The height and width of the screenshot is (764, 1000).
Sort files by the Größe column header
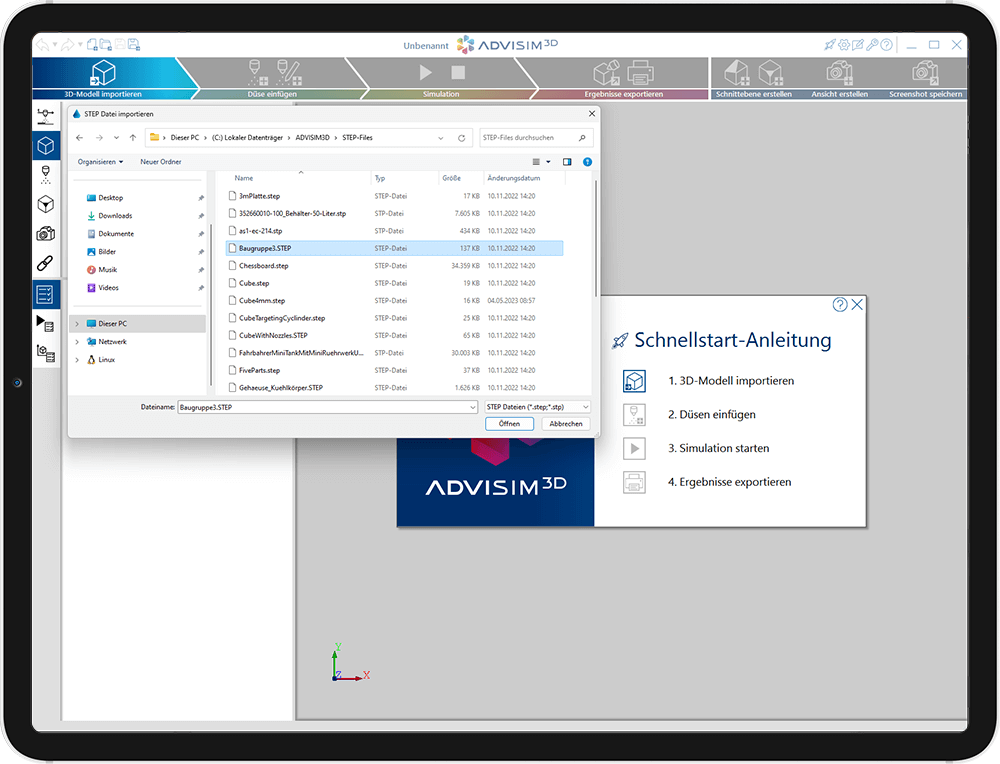click(x=452, y=178)
